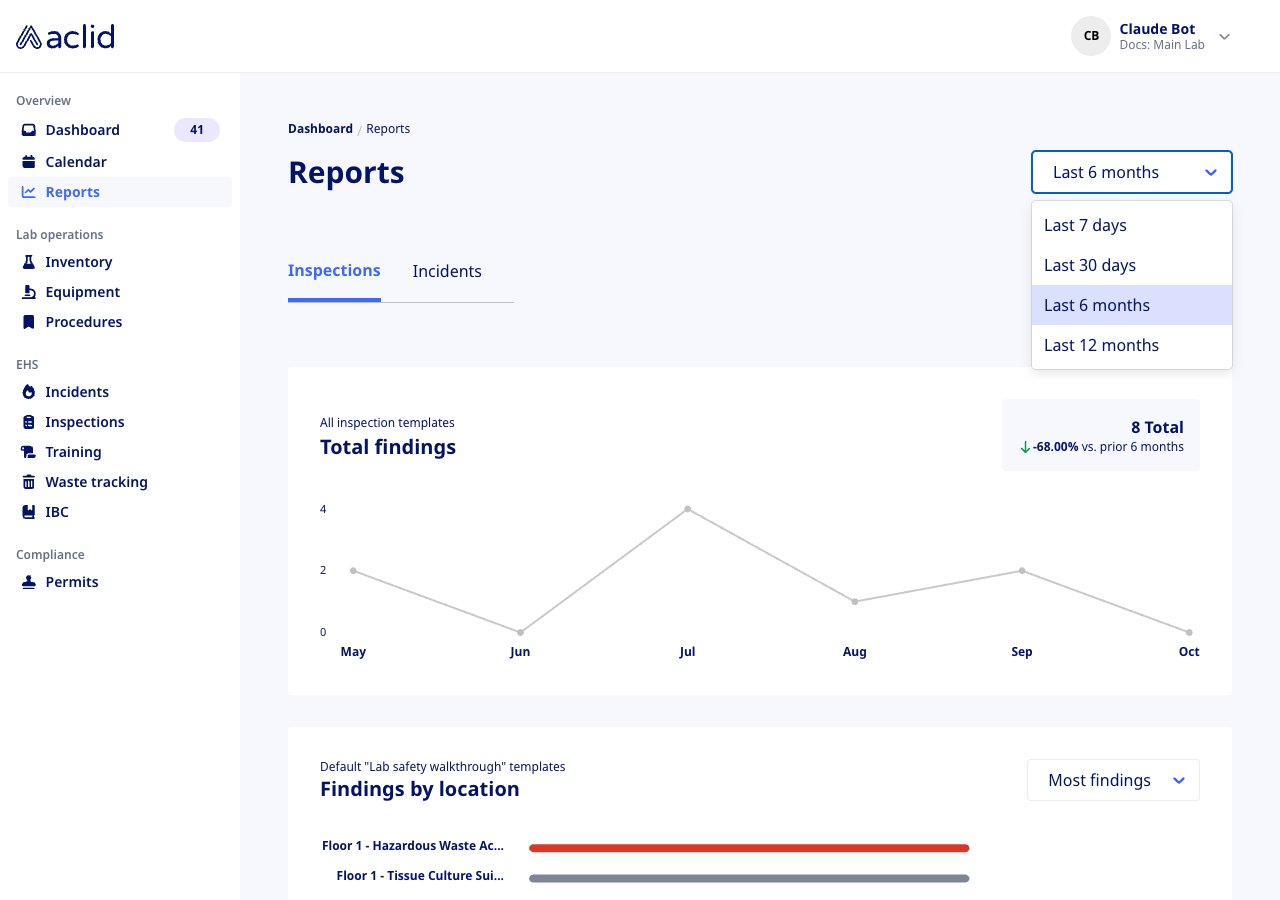The image size is (1280, 900).
Task: Click the Equipment microscope icon
Action: pos(29,292)
